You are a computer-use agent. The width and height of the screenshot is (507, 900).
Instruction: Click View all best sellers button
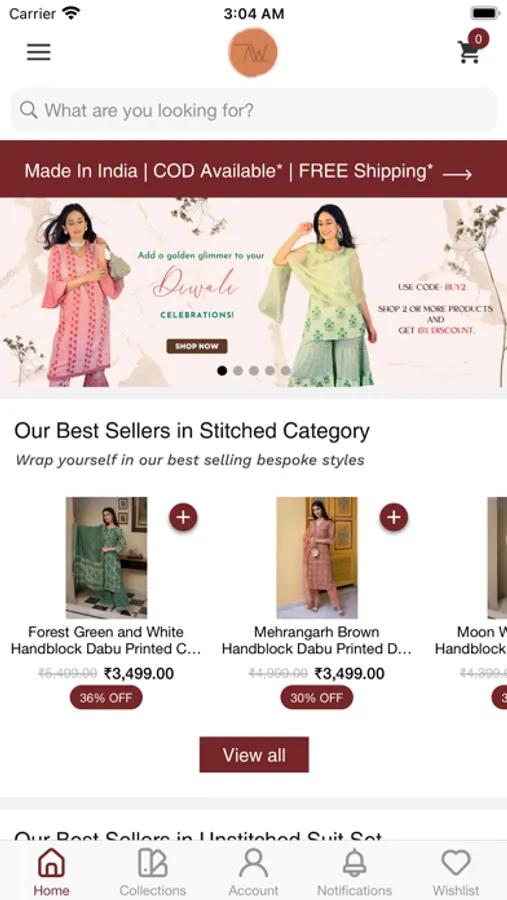(x=254, y=755)
